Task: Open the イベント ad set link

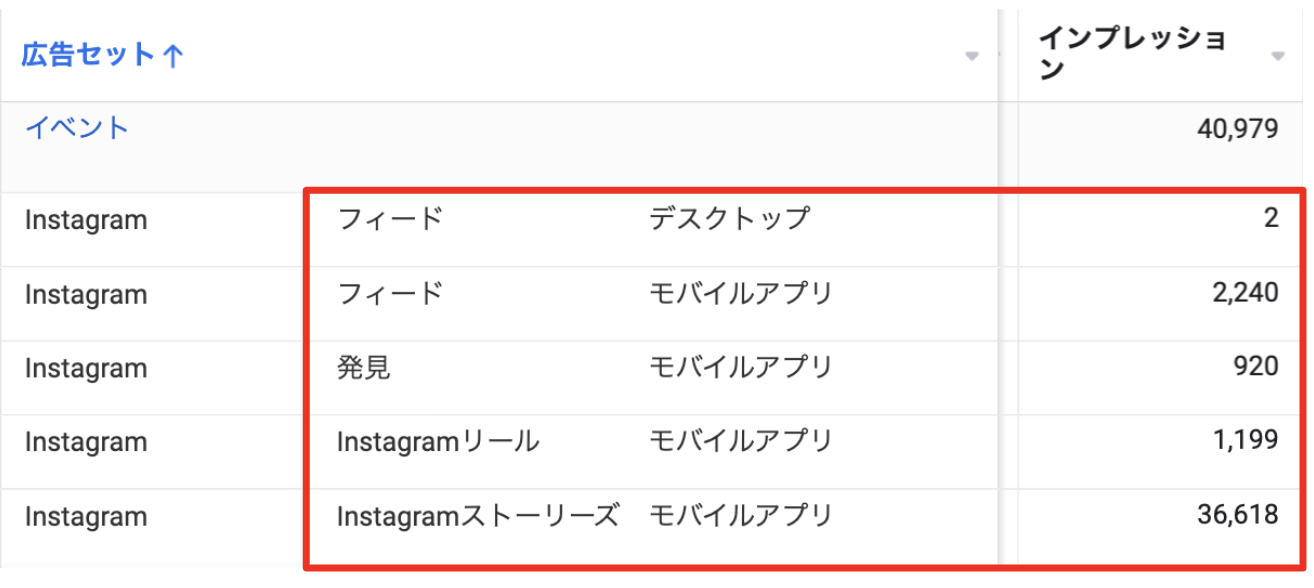Action: (77, 128)
